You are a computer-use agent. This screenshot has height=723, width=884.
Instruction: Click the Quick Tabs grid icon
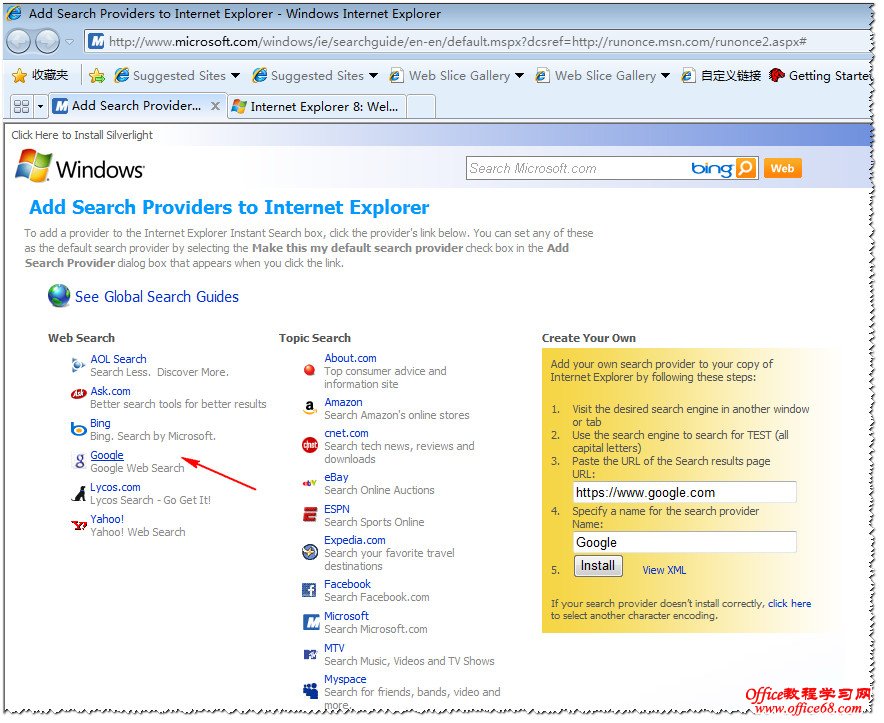tap(21, 106)
